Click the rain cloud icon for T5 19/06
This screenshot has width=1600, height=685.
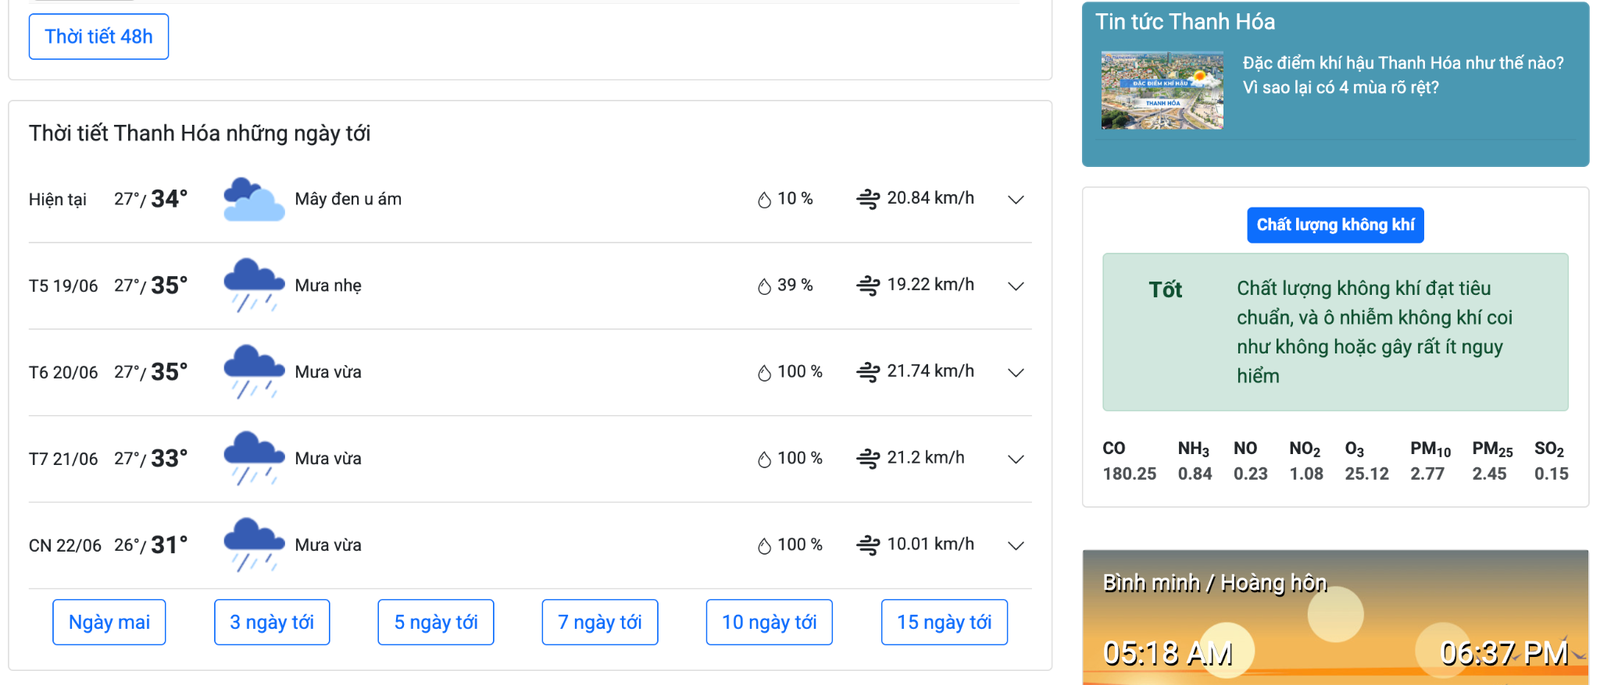[x=253, y=285]
